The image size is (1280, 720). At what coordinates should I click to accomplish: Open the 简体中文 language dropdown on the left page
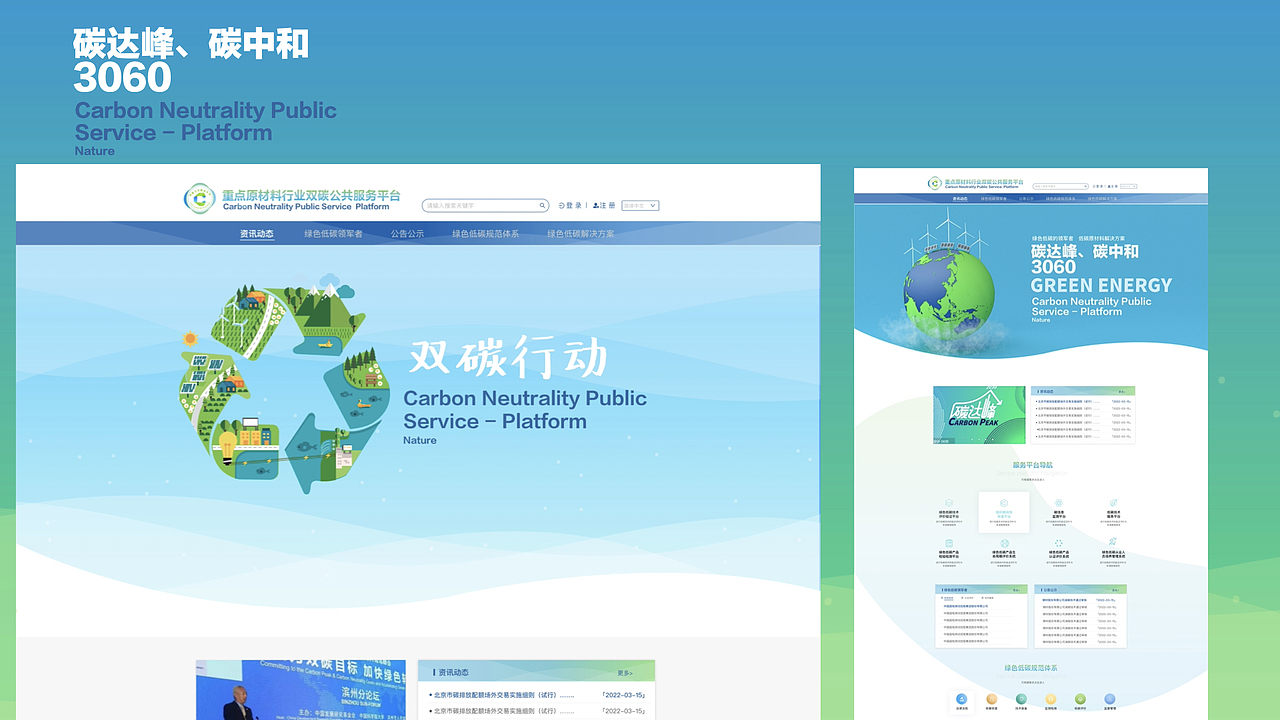pyautogui.click(x=640, y=205)
